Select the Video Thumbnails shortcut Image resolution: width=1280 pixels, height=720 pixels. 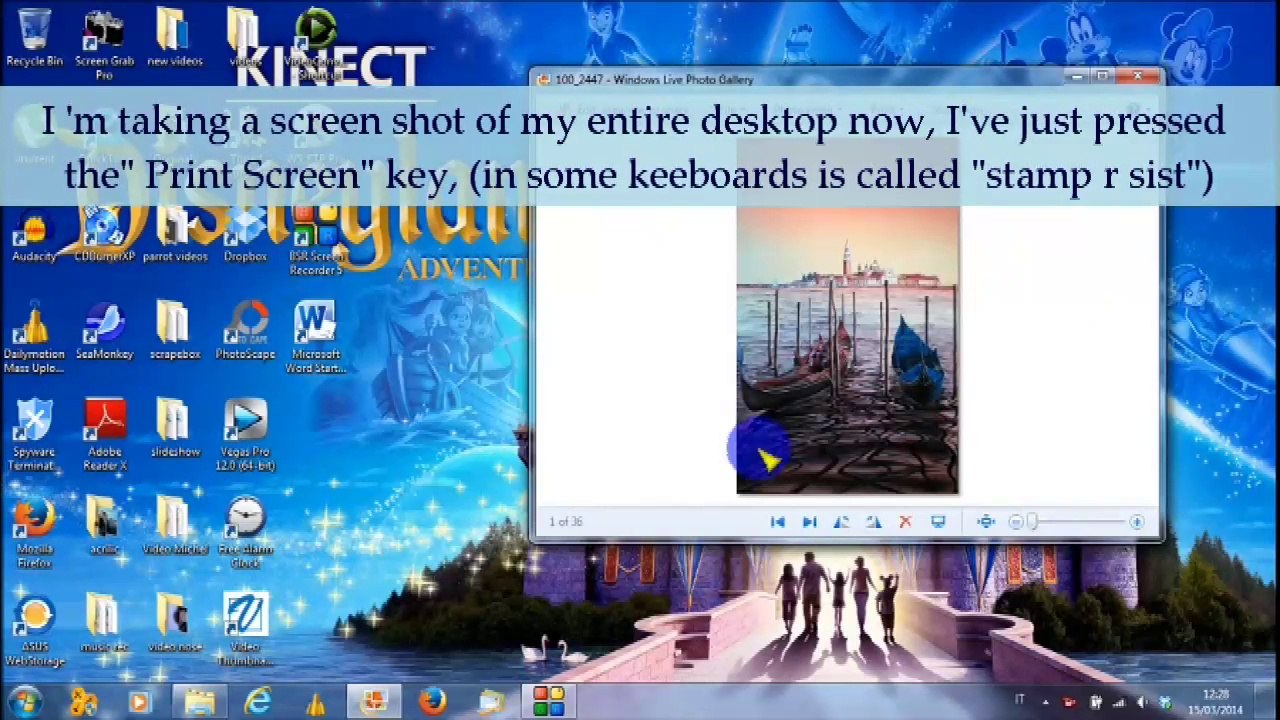(245, 632)
